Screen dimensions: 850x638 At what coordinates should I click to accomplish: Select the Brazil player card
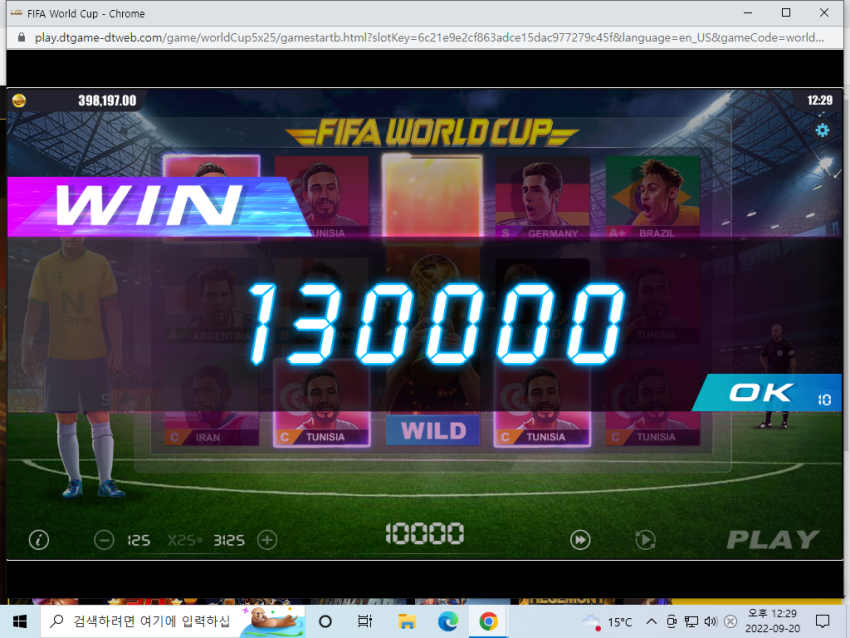pyautogui.click(x=653, y=197)
